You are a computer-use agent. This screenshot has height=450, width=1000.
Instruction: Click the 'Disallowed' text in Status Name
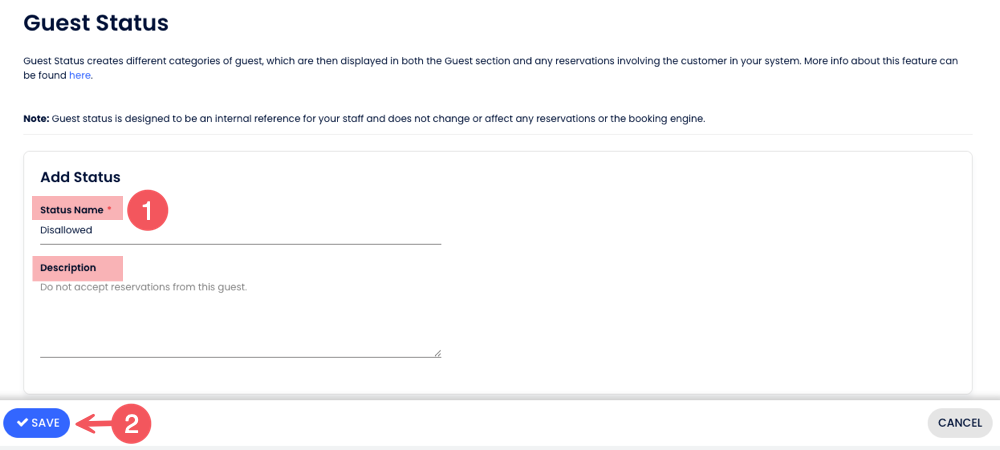pos(66,230)
